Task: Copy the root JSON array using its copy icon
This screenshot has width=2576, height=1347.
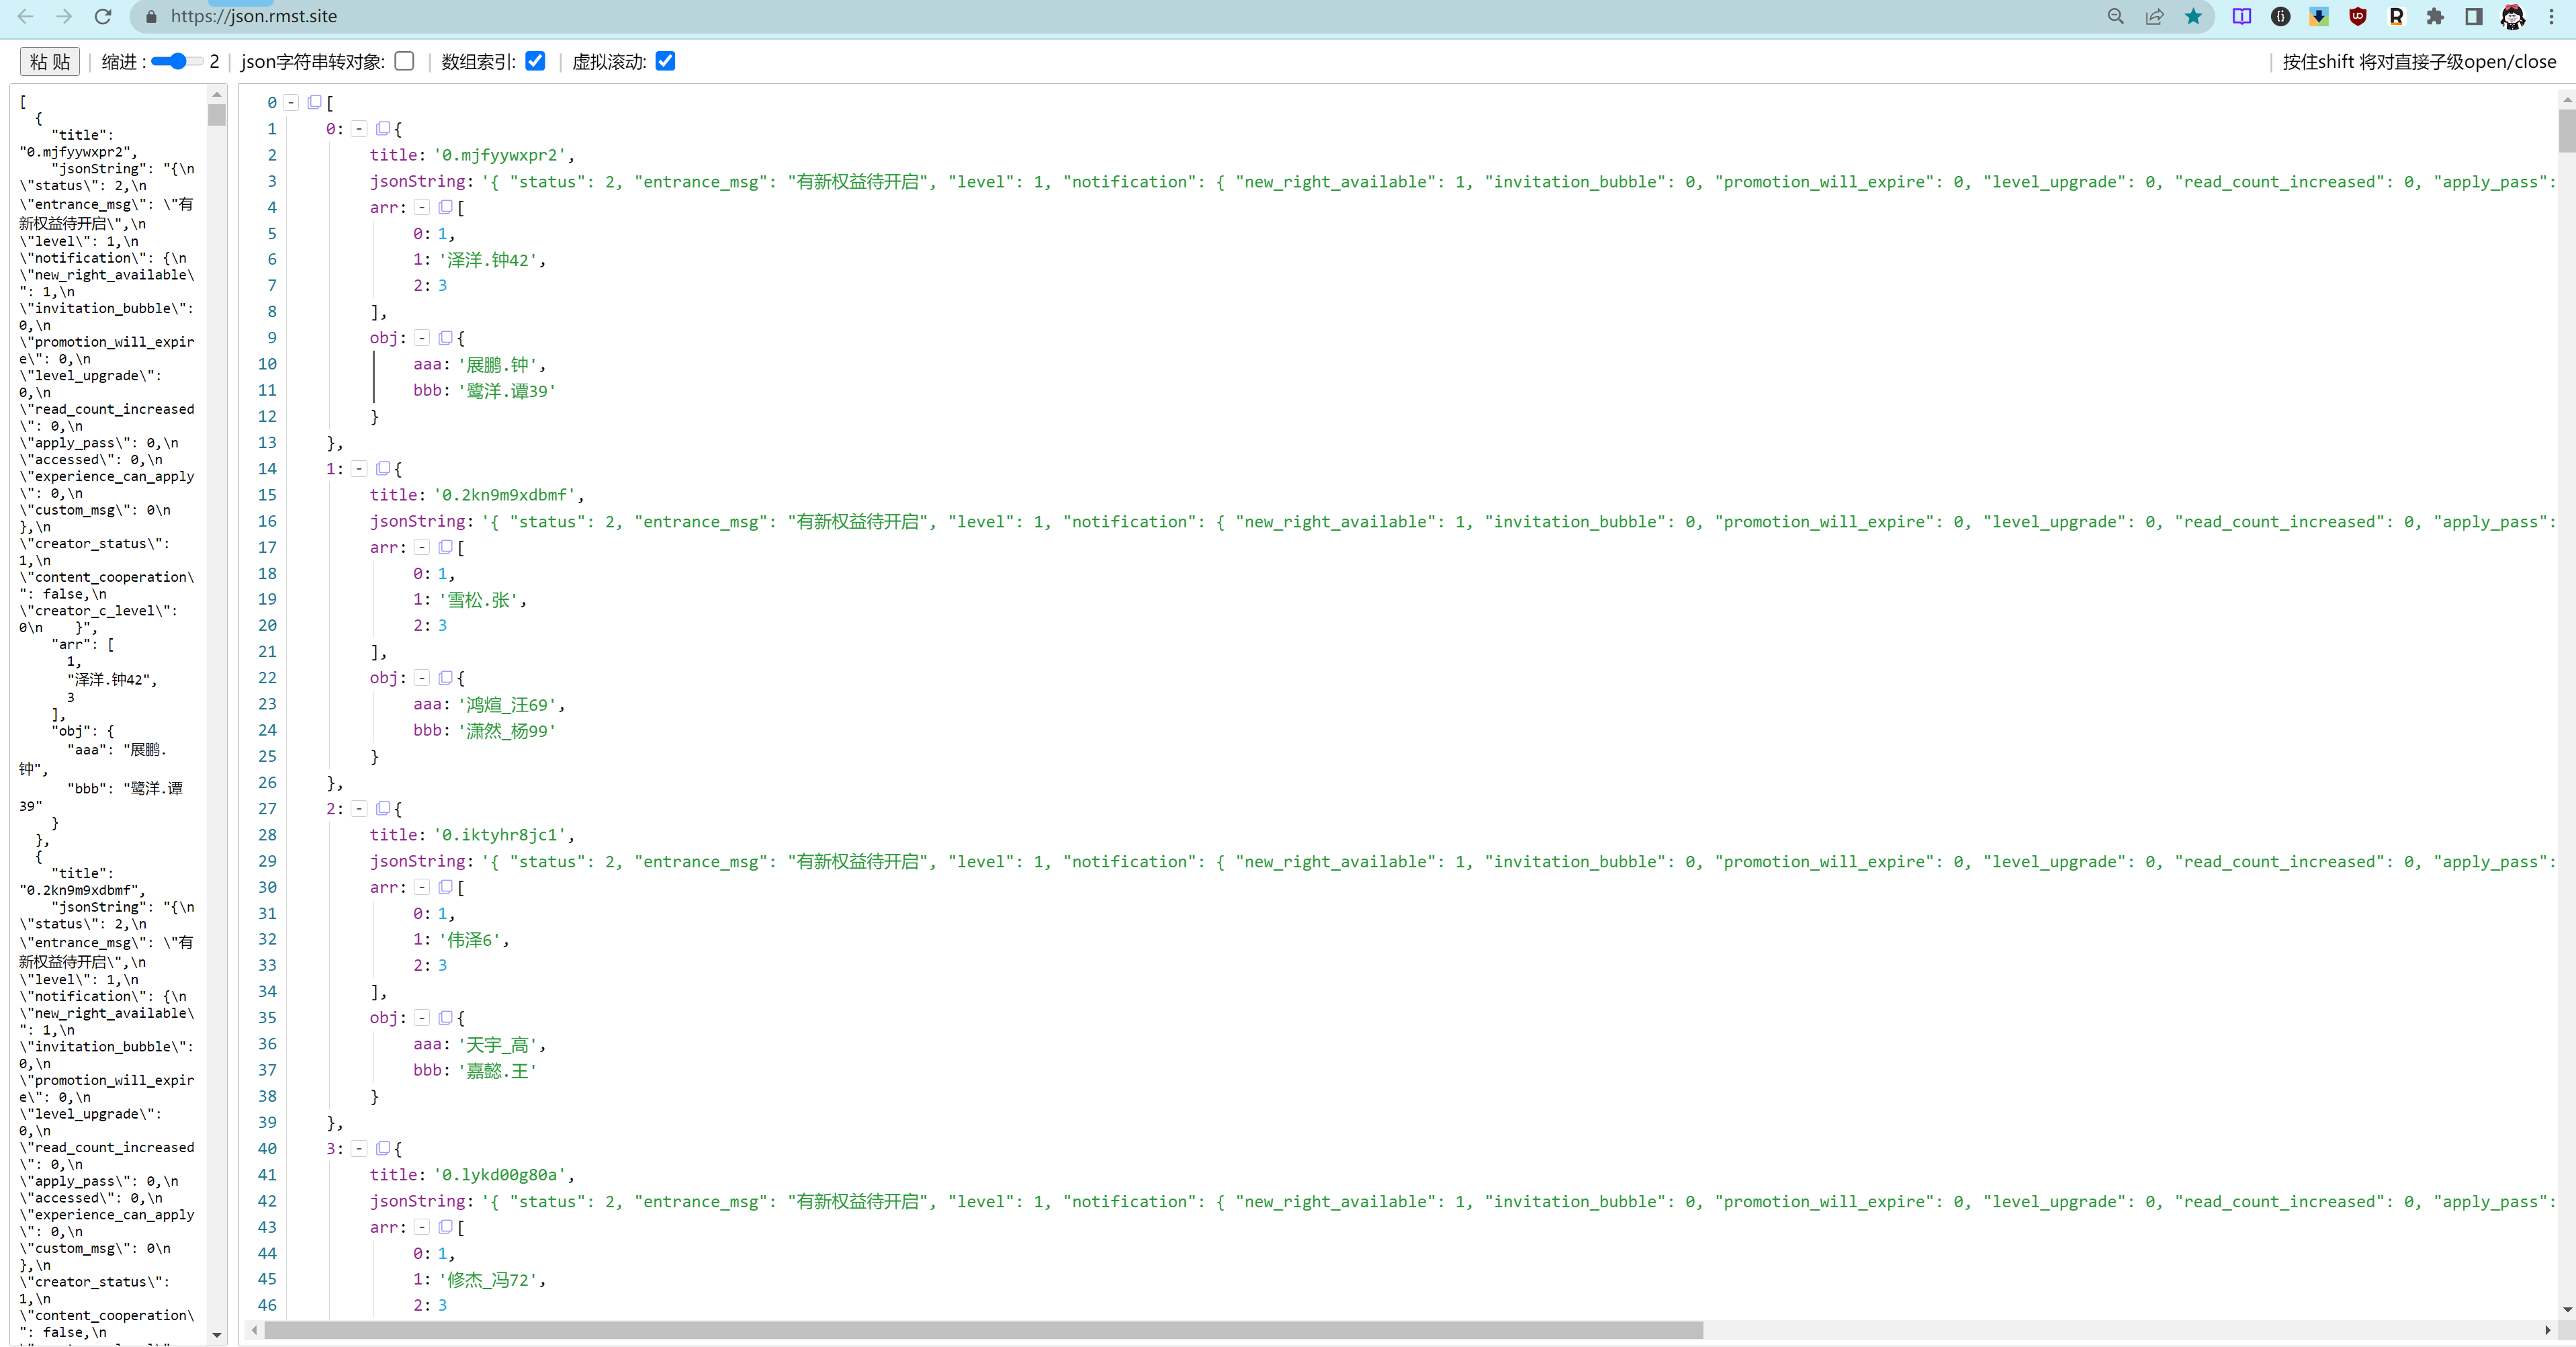Action: point(315,102)
